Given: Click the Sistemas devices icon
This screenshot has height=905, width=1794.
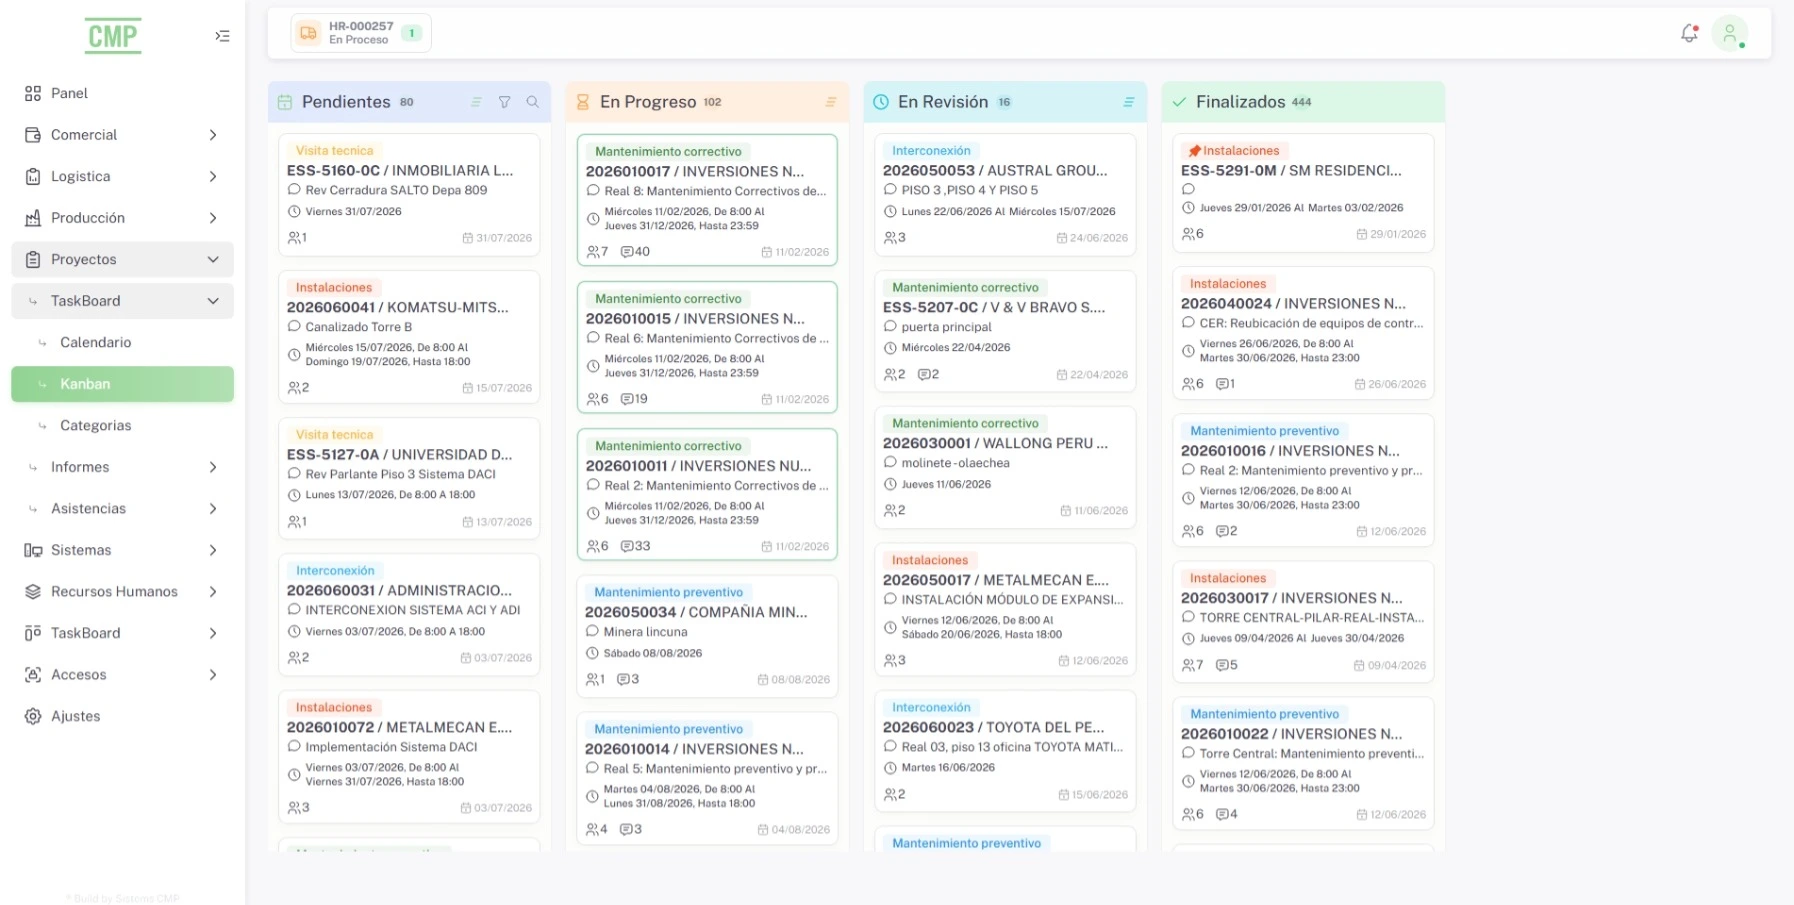Looking at the screenshot, I should pyautogui.click(x=33, y=550).
